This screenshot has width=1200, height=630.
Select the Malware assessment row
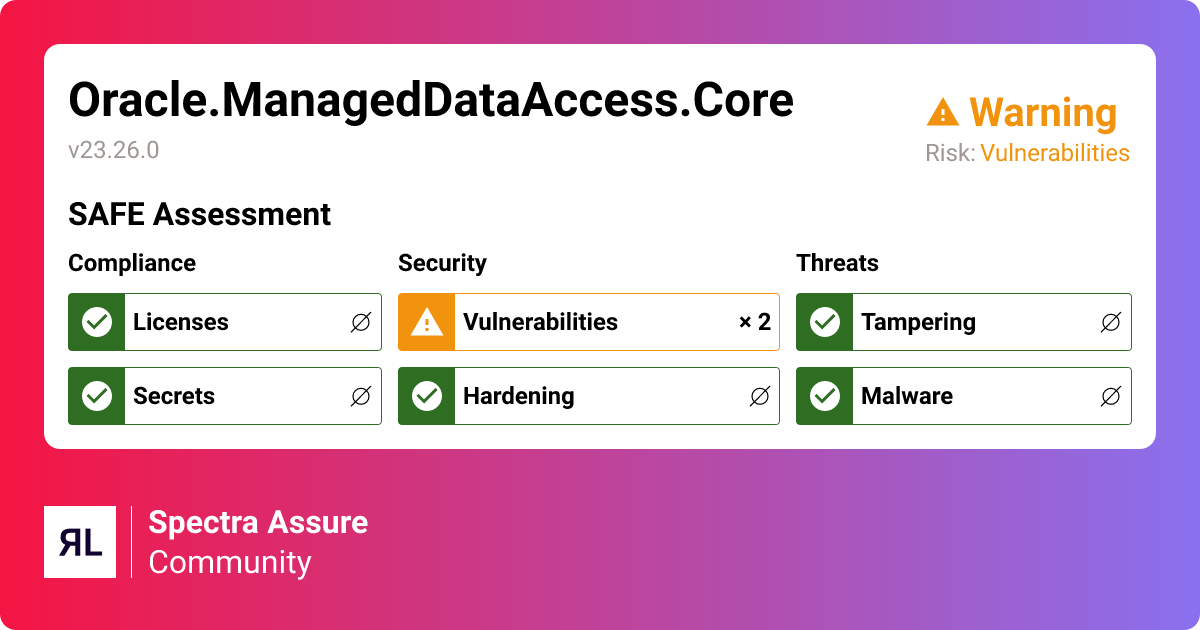[x=963, y=396]
